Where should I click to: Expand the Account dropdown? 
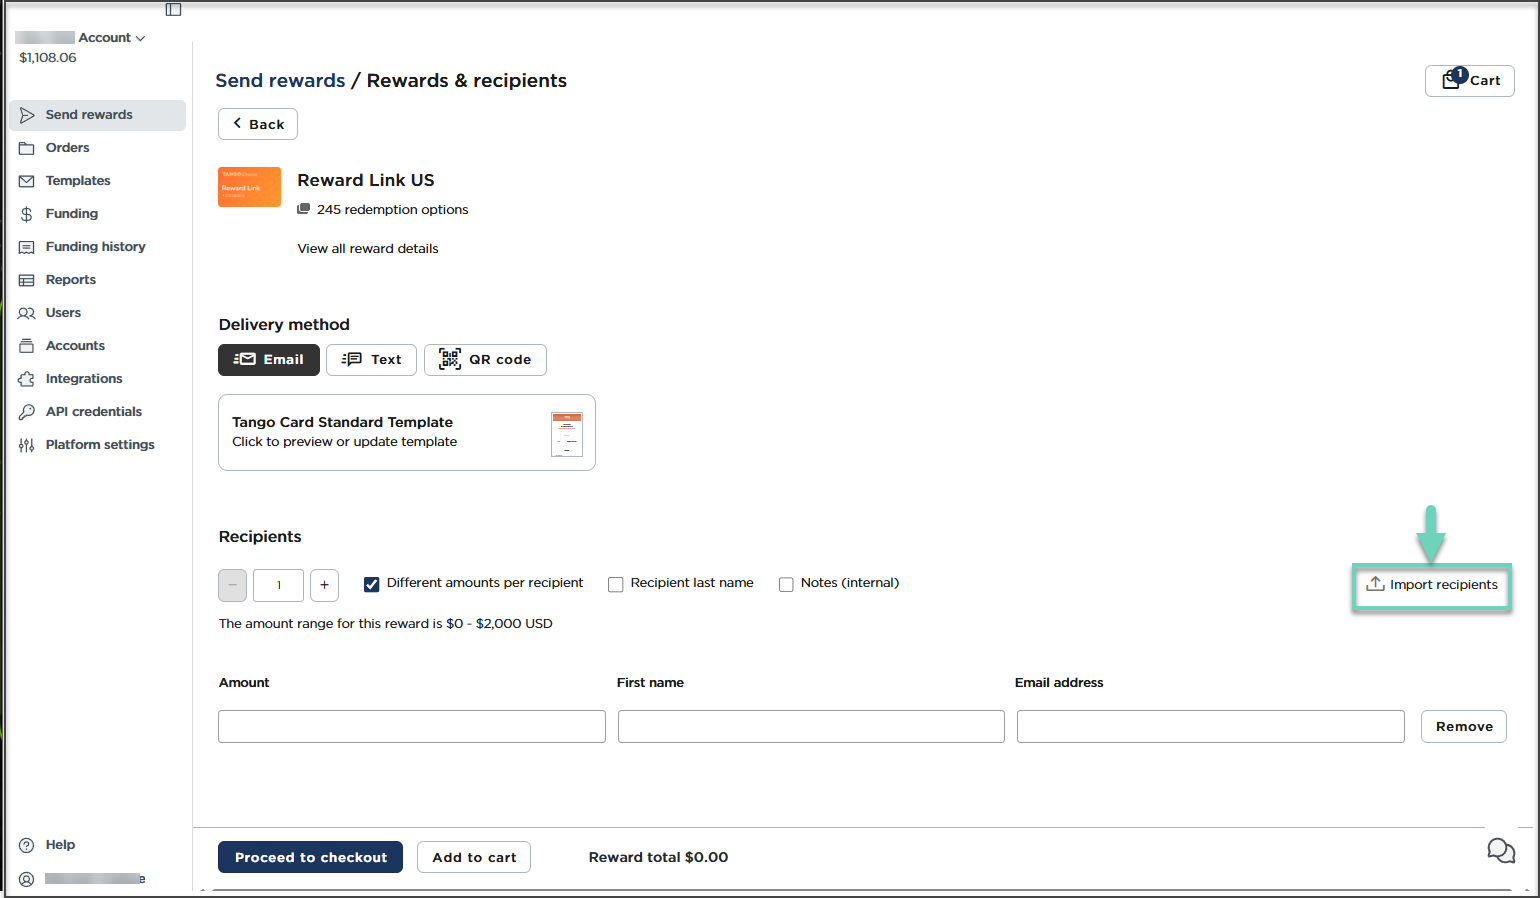tap(111, 38)
